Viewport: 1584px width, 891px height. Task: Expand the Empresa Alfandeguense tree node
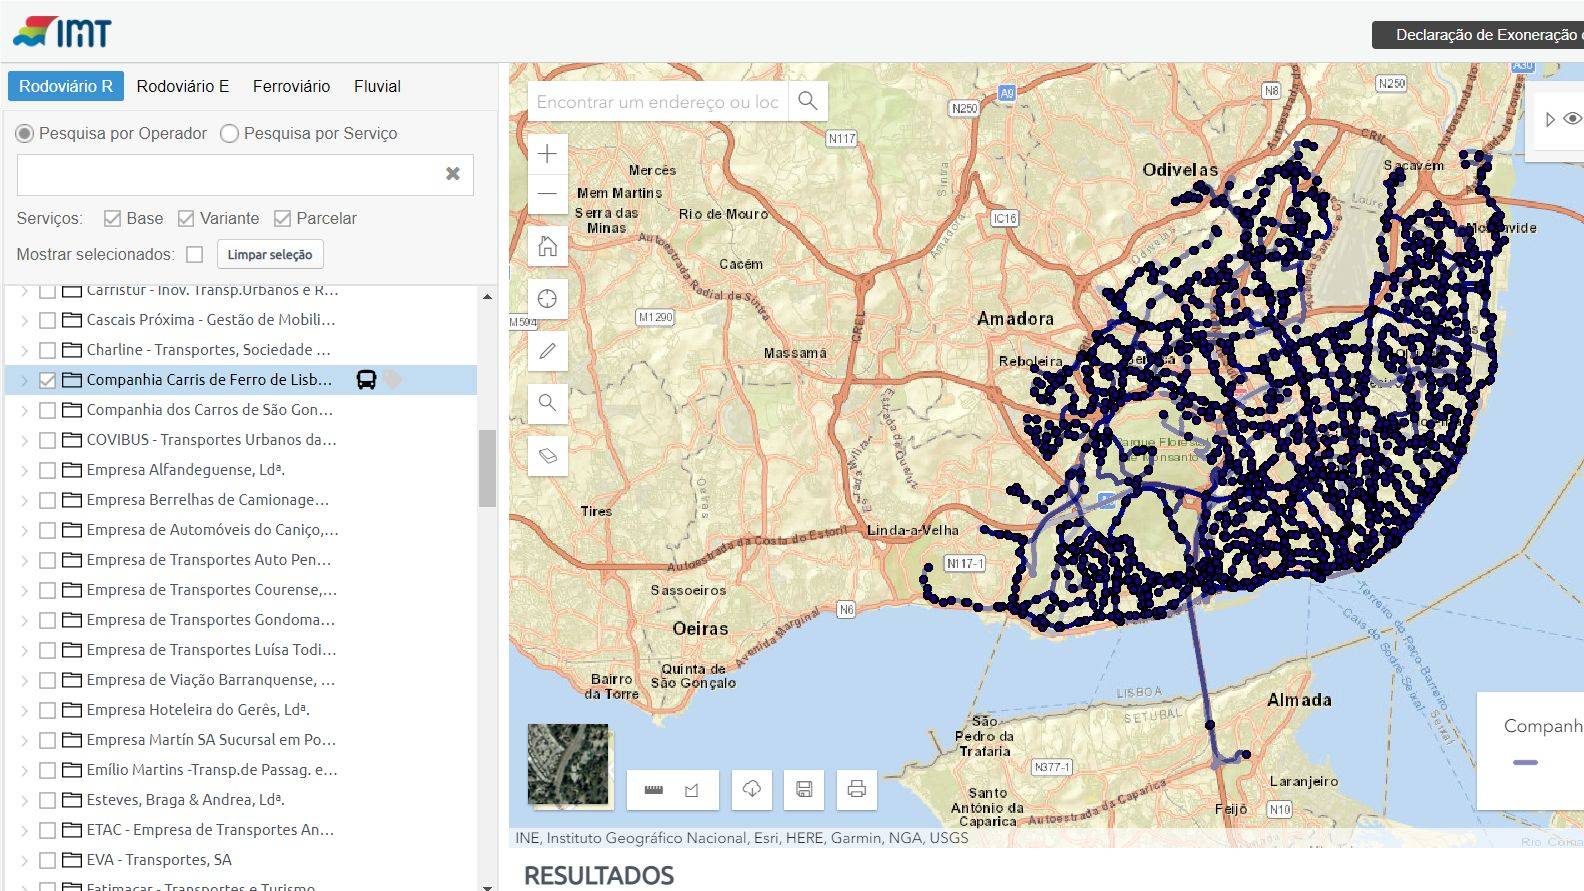24,470
